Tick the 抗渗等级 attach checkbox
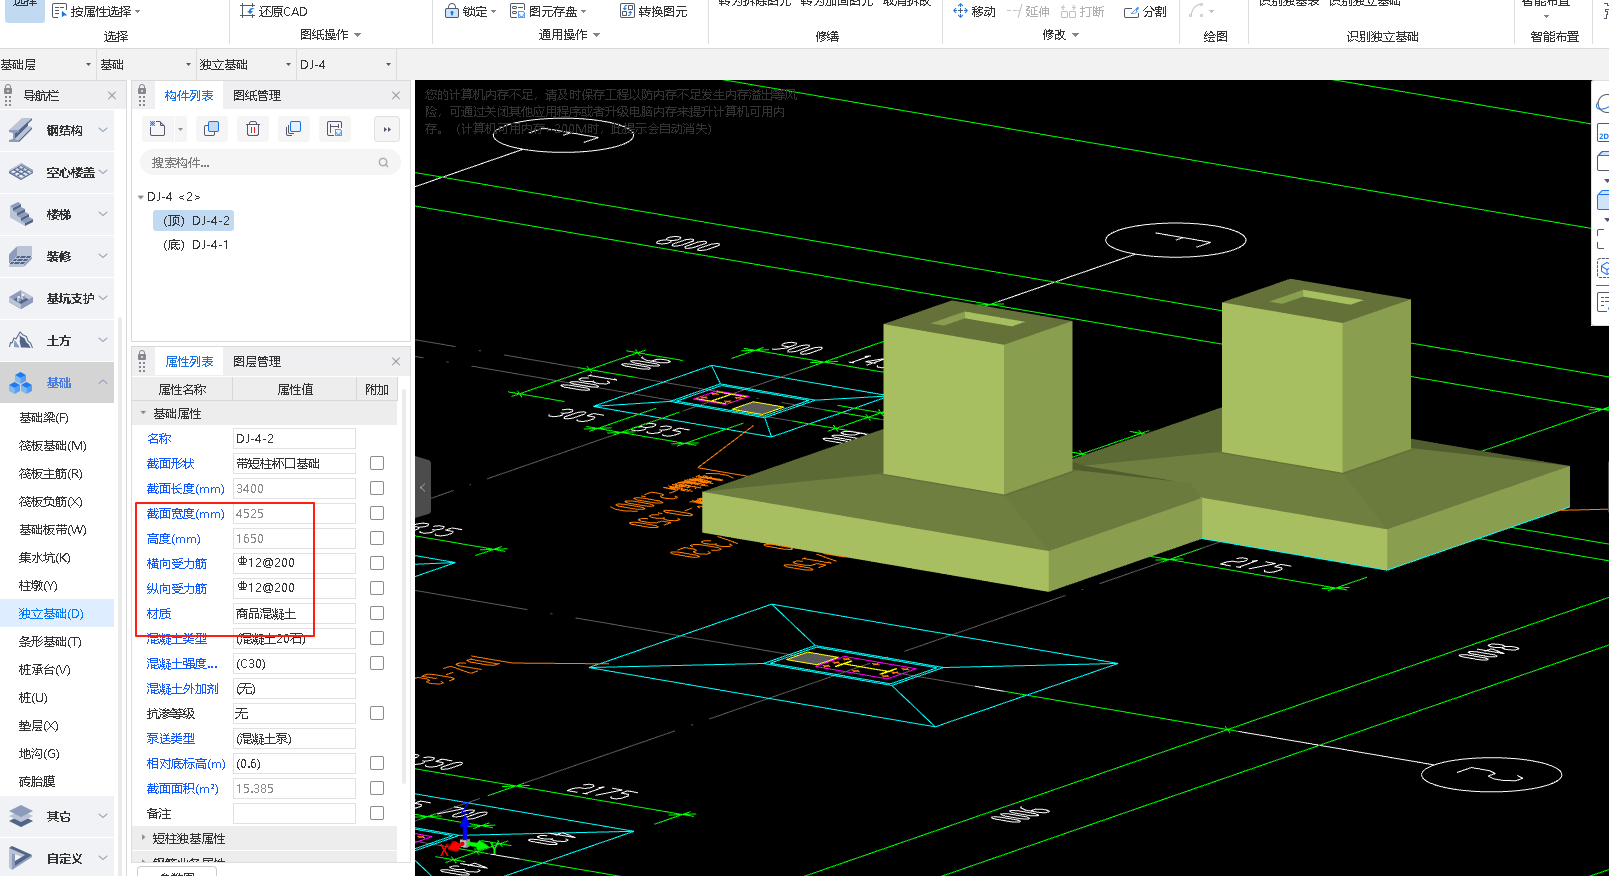 377,713
